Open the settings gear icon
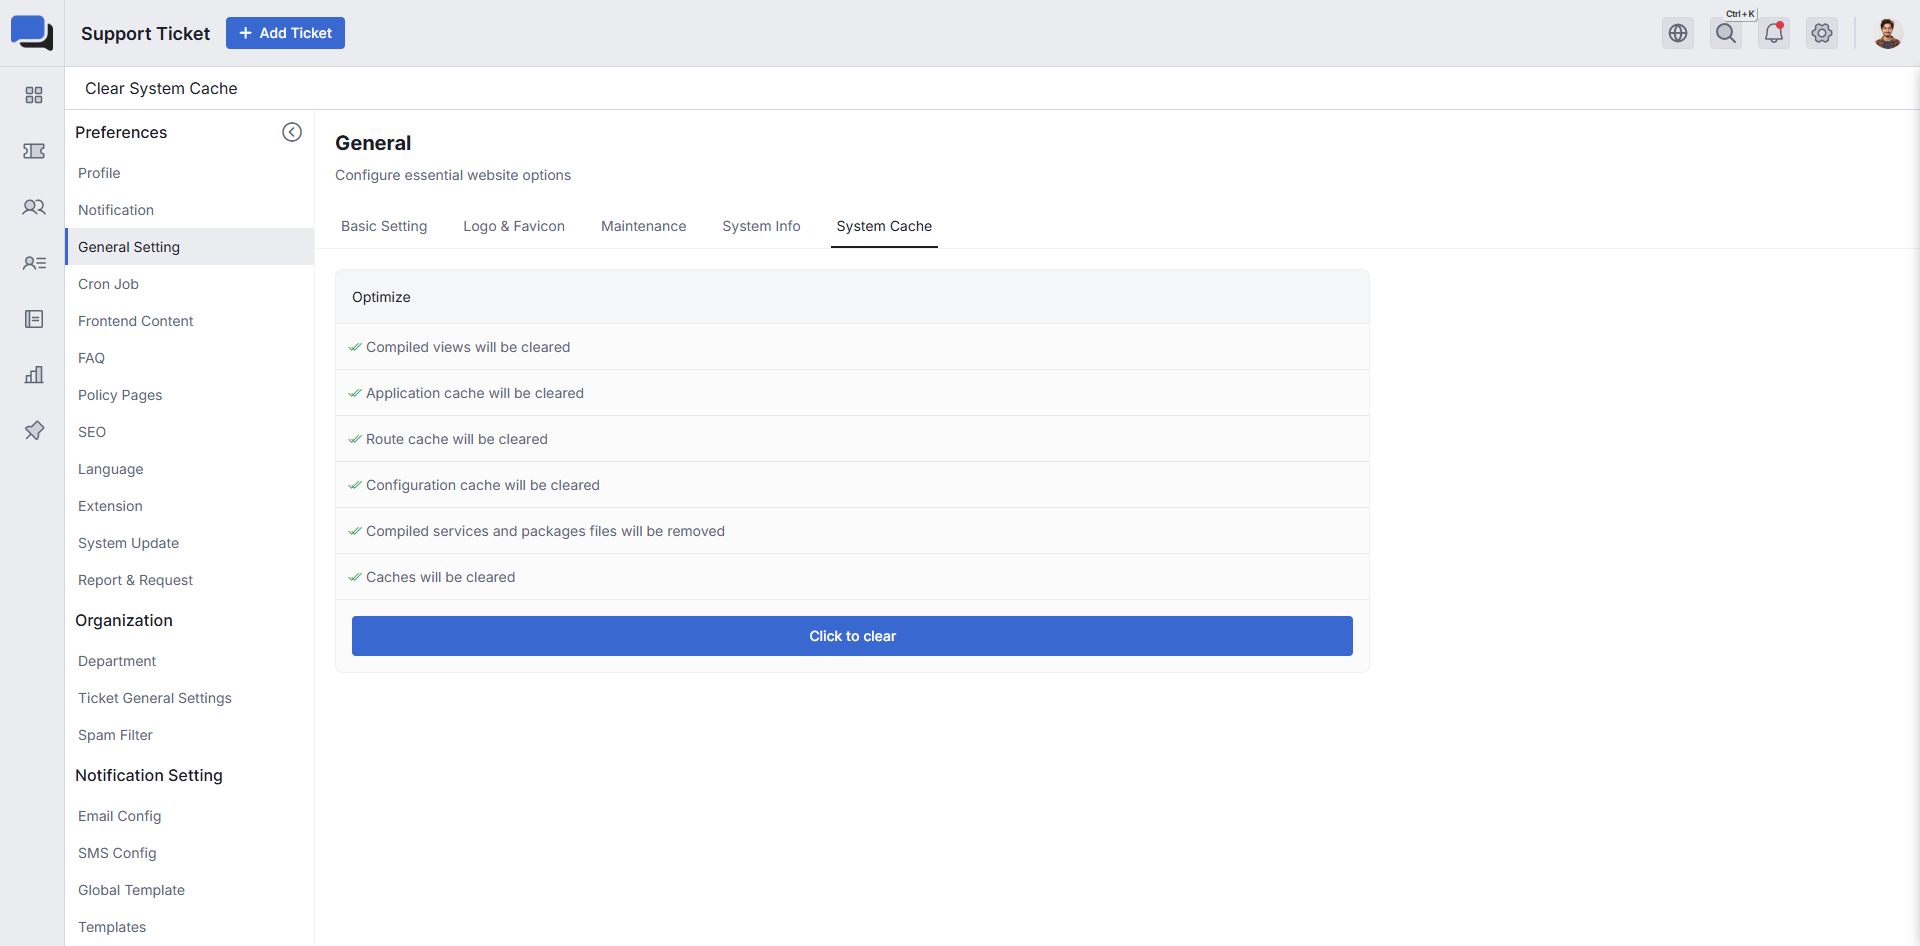Viewport: 1920px width, 946px height. (x=1822, y=33)
